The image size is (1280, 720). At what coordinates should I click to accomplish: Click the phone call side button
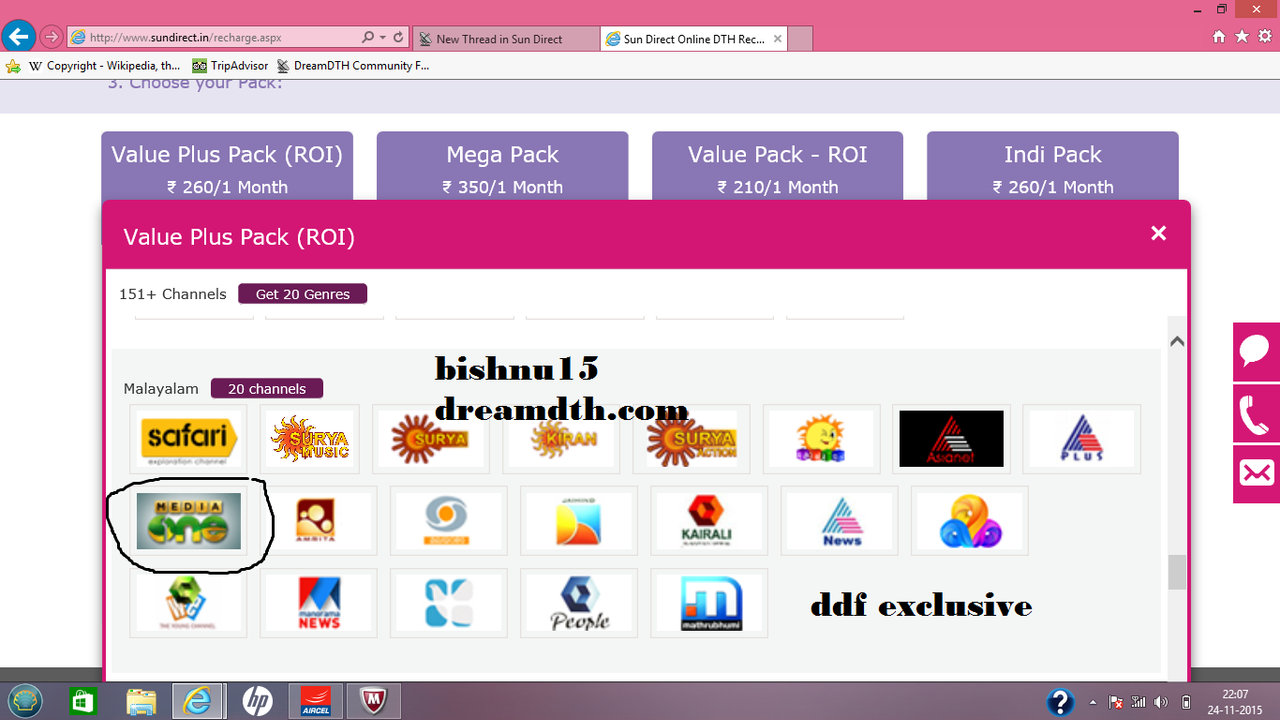tap(1256, 413)
